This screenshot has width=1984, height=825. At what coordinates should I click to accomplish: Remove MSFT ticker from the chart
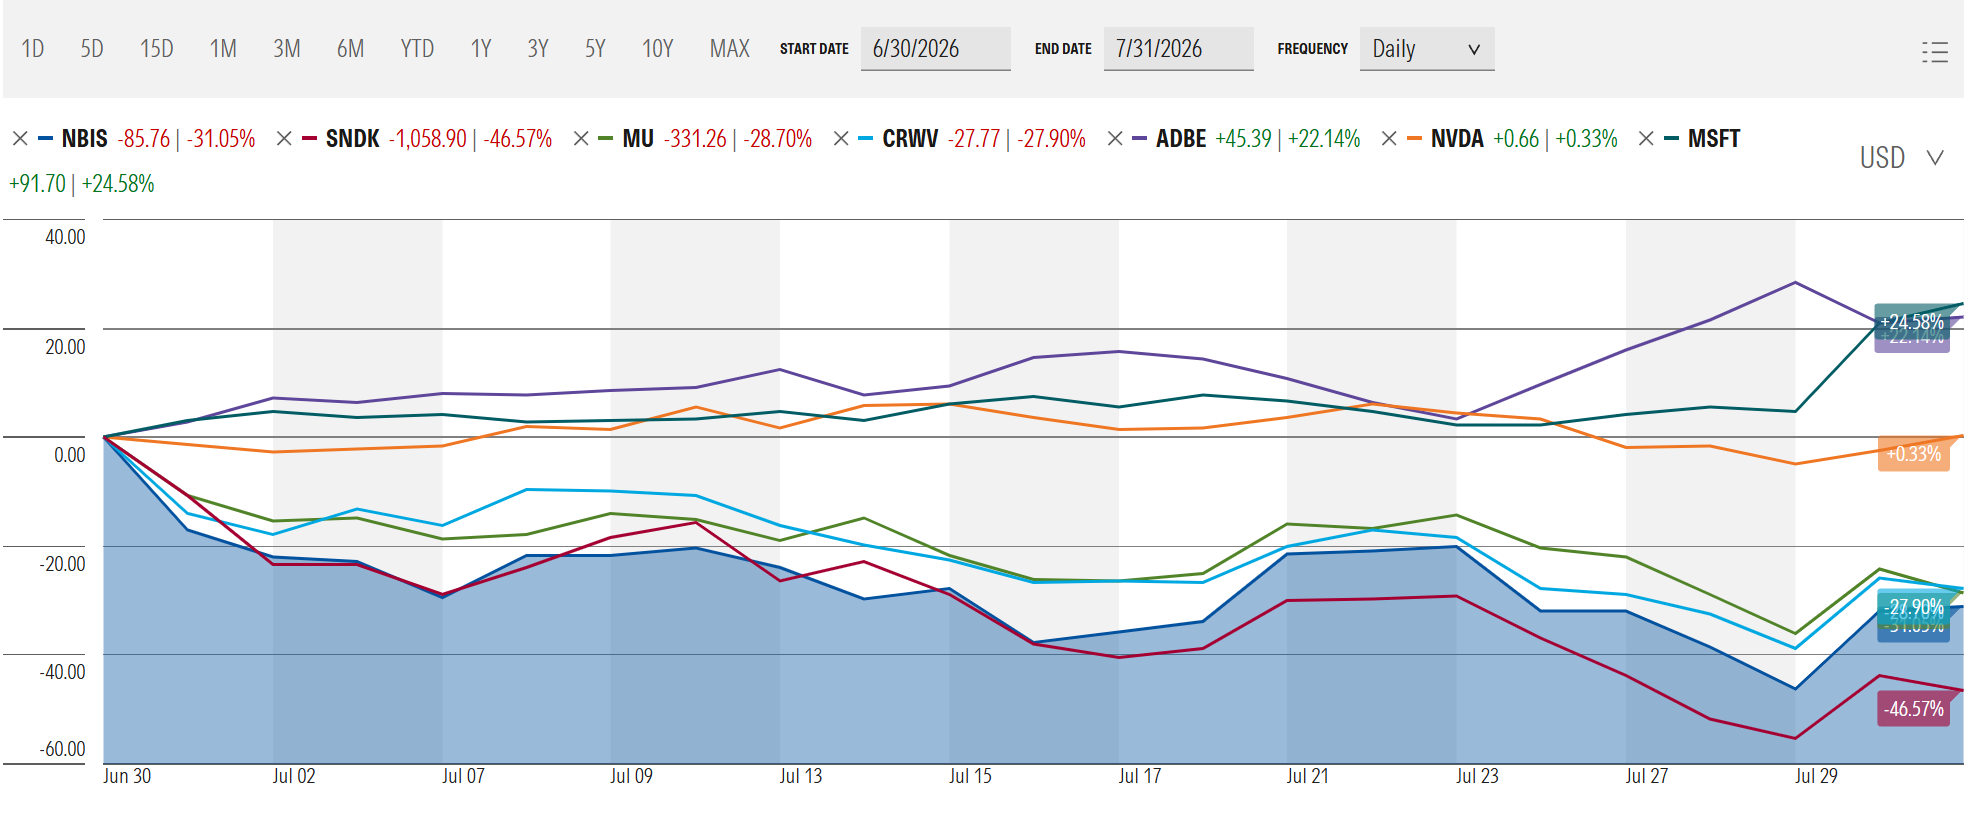tap(1646, 139)
